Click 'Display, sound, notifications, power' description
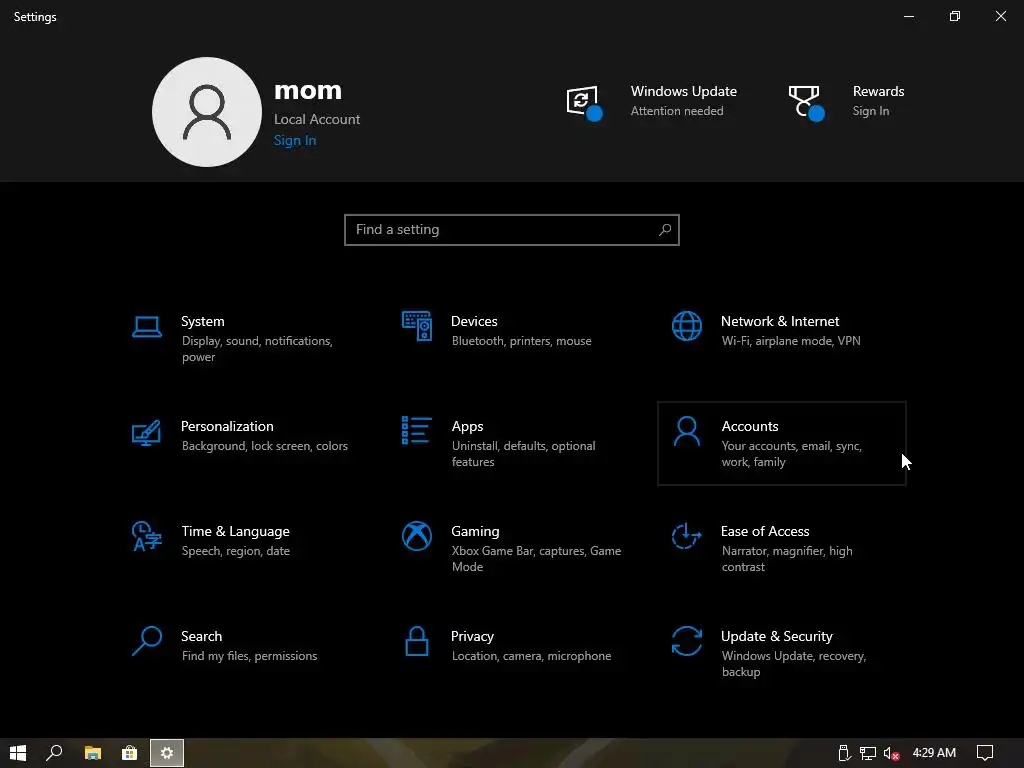Screen dimensions: 1024x768 257,349
